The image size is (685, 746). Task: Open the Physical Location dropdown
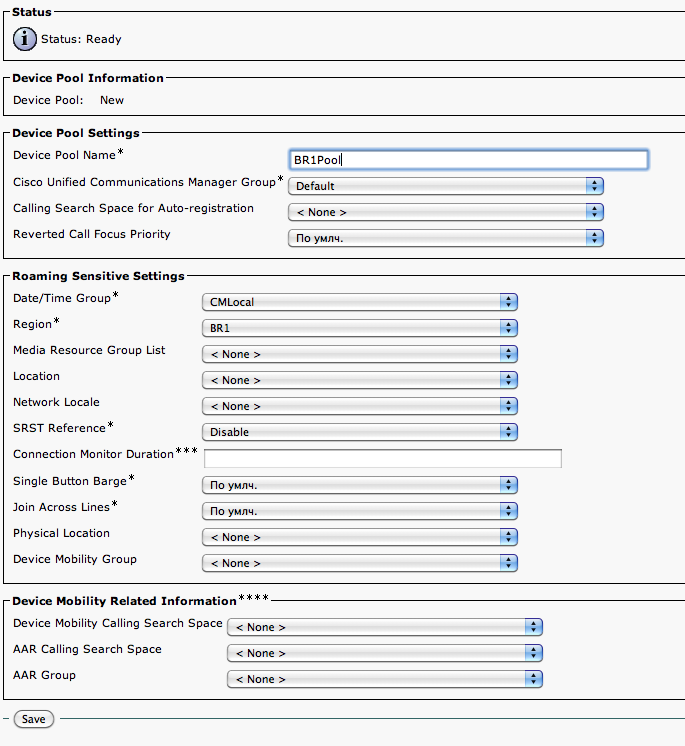click(360, 537)
